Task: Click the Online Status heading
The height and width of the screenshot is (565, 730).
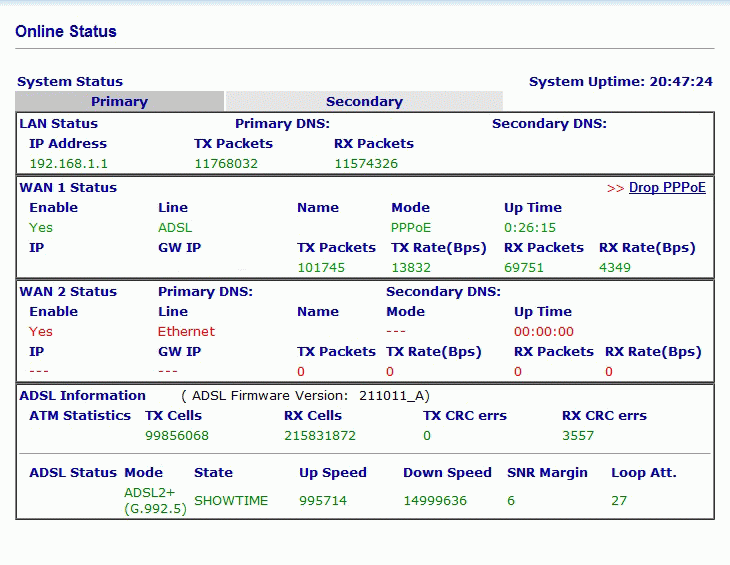Action: click(x=66, y=32)
